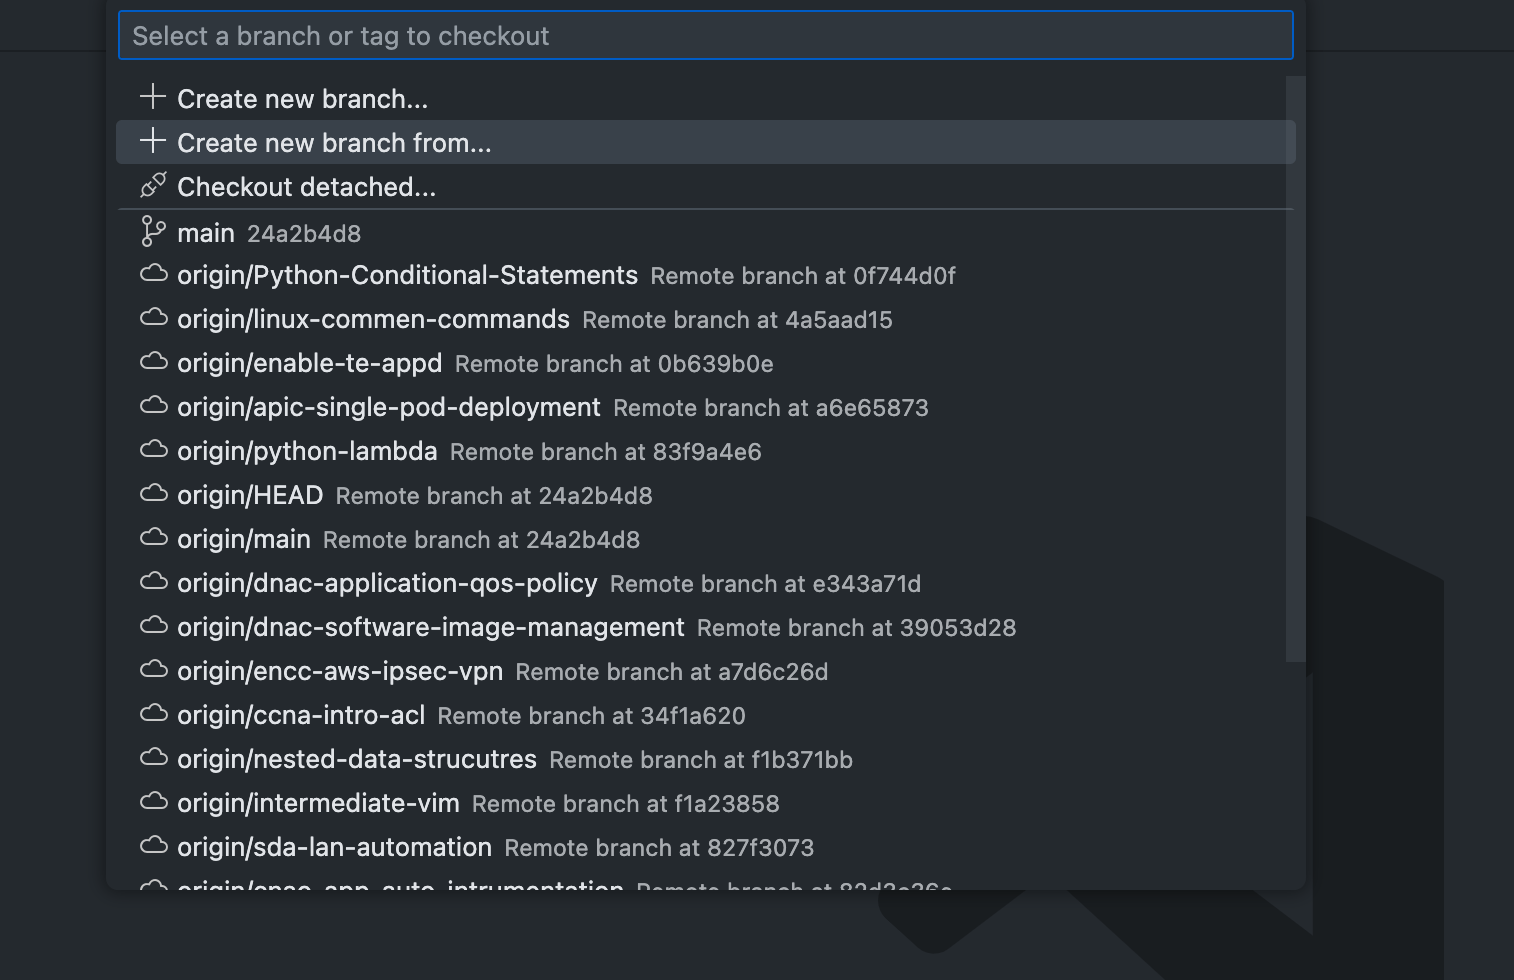Click the branch search input field
Viewport: 1514px width, 980px height.
[x=706, y=35]
